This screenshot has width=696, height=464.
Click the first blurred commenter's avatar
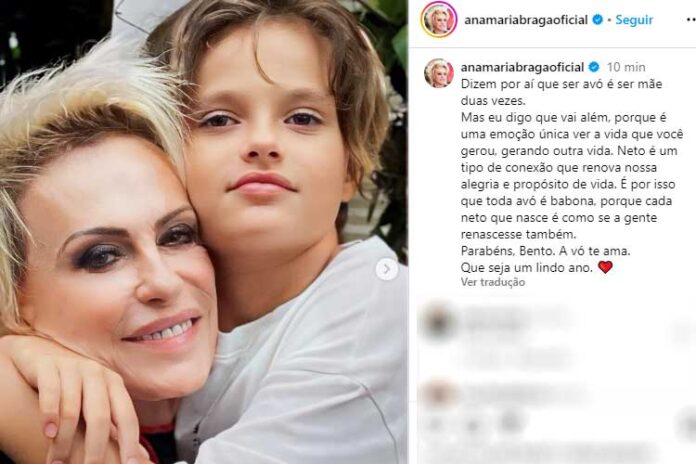[x=438, y=323]
